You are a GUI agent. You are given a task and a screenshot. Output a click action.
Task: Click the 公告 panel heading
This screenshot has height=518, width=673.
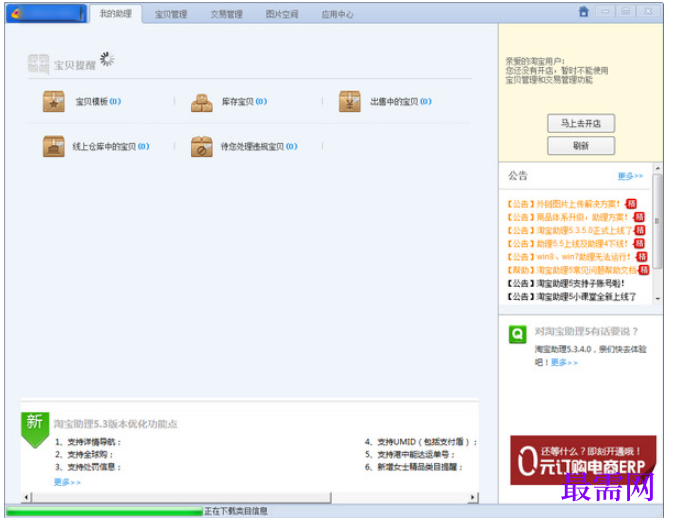pos(518,176)
